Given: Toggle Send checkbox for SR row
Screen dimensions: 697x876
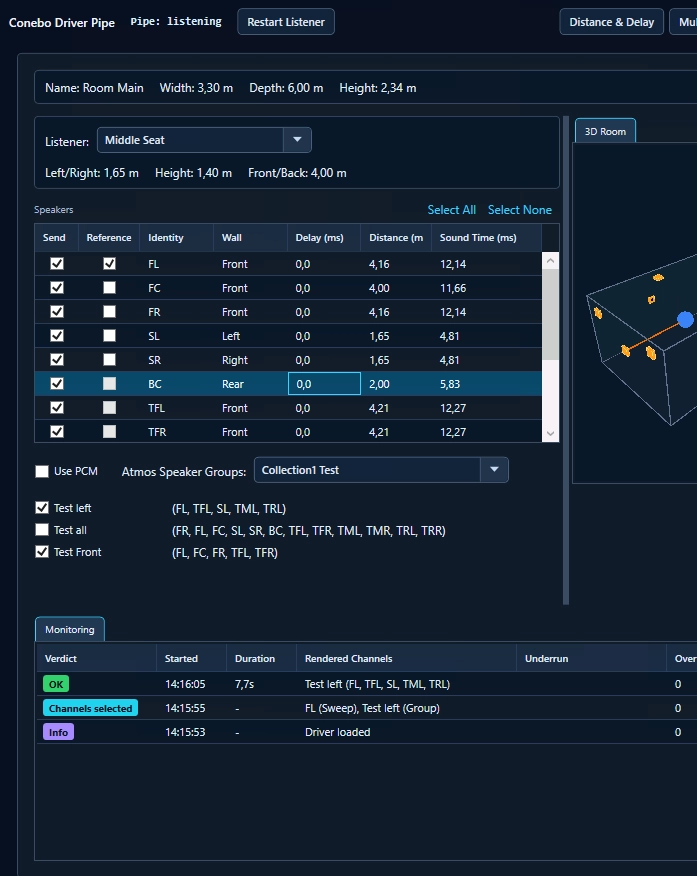Looking at the screenshot, I should [57, 360].
